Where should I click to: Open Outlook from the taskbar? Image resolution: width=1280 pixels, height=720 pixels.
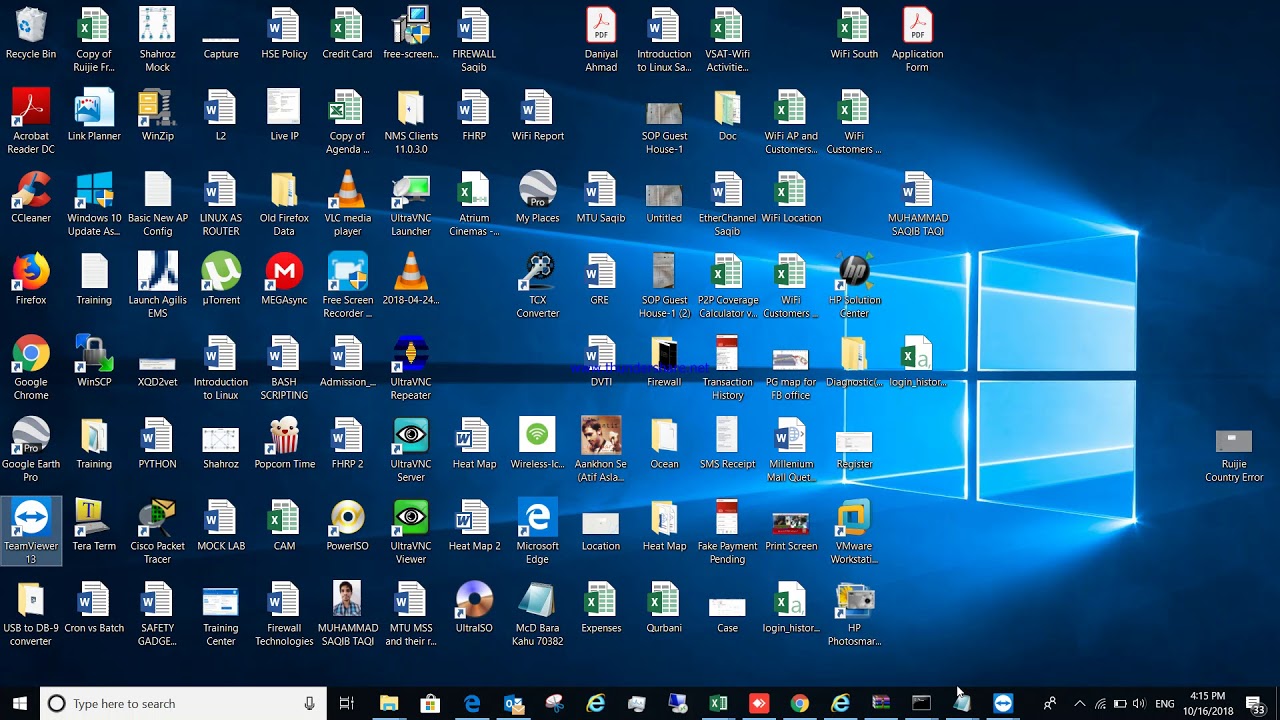514,704
